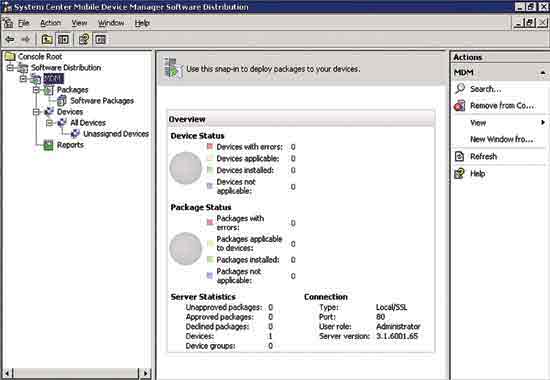The height and width of the screenshot is (380, 550).
Task: Open the File menu
Action: (24, 23)
